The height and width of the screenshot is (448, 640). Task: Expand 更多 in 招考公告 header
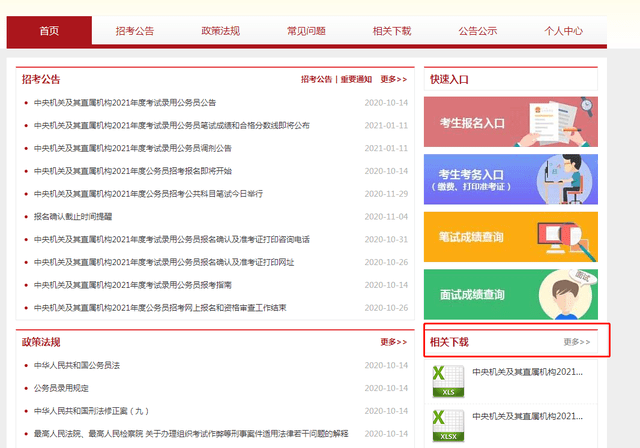tap(393, 79)
